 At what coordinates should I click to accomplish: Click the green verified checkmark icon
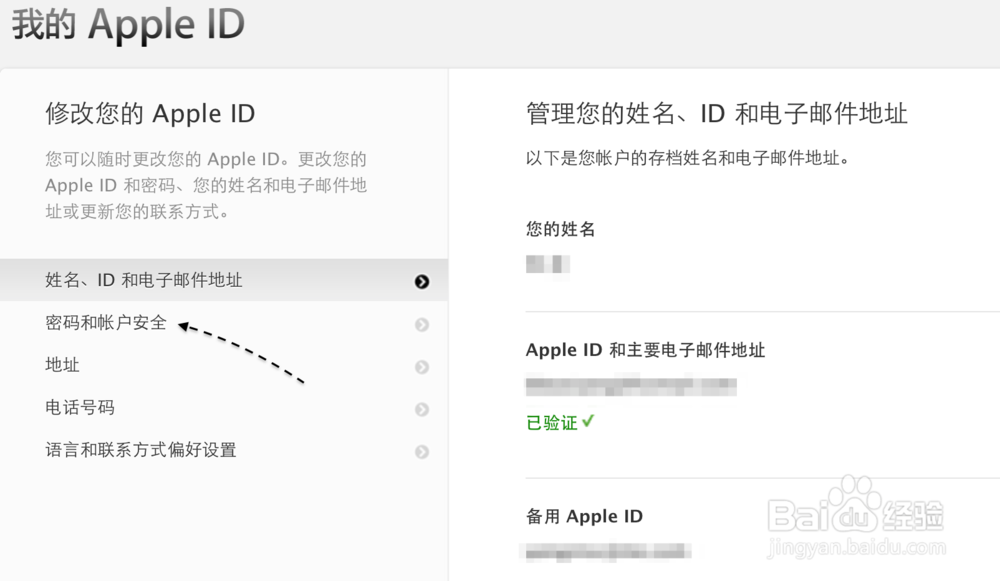(587, 422)
